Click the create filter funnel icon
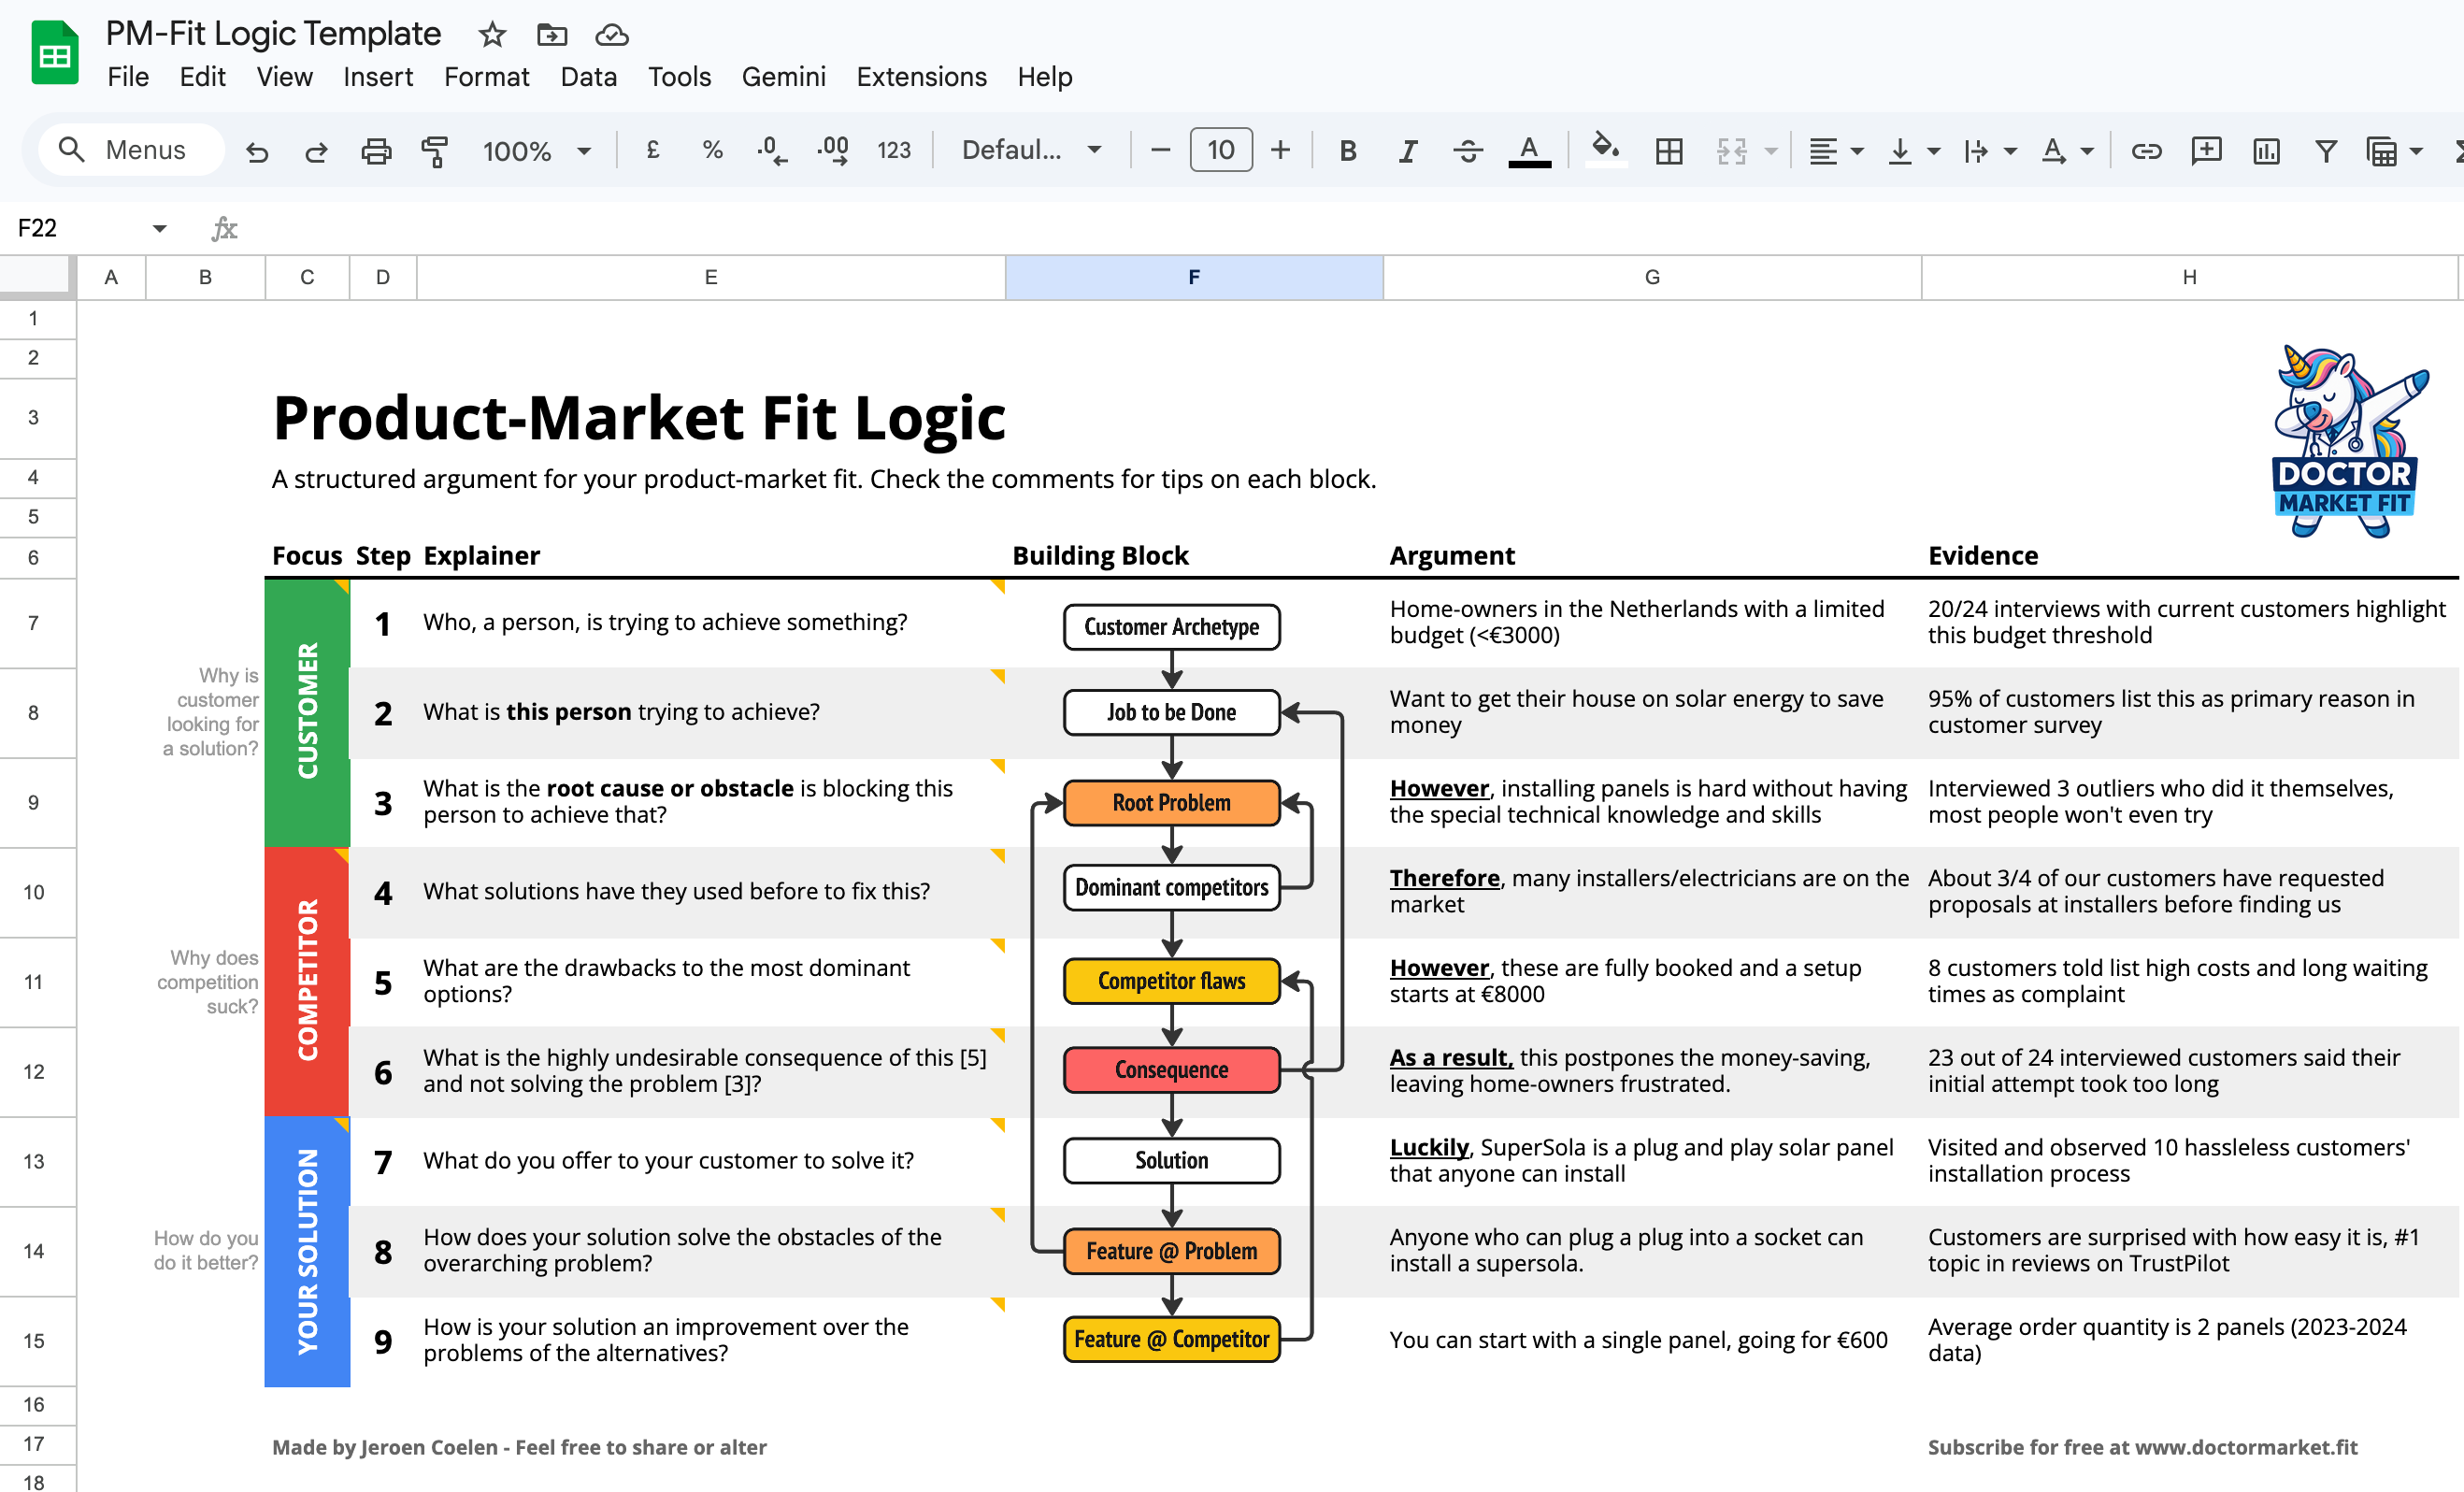Screen dimensions: 2464x1492 [2326, 151]
